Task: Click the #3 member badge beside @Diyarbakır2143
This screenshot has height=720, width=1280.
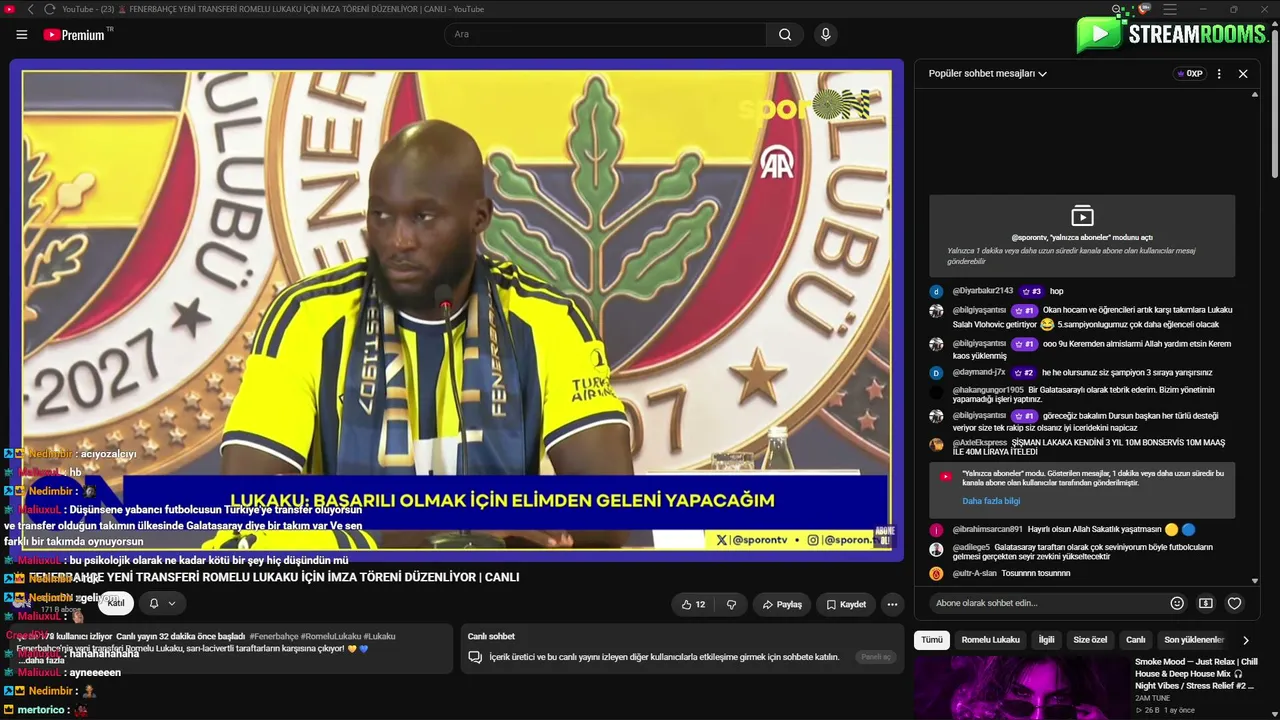Action: (x=1031, y=291)
